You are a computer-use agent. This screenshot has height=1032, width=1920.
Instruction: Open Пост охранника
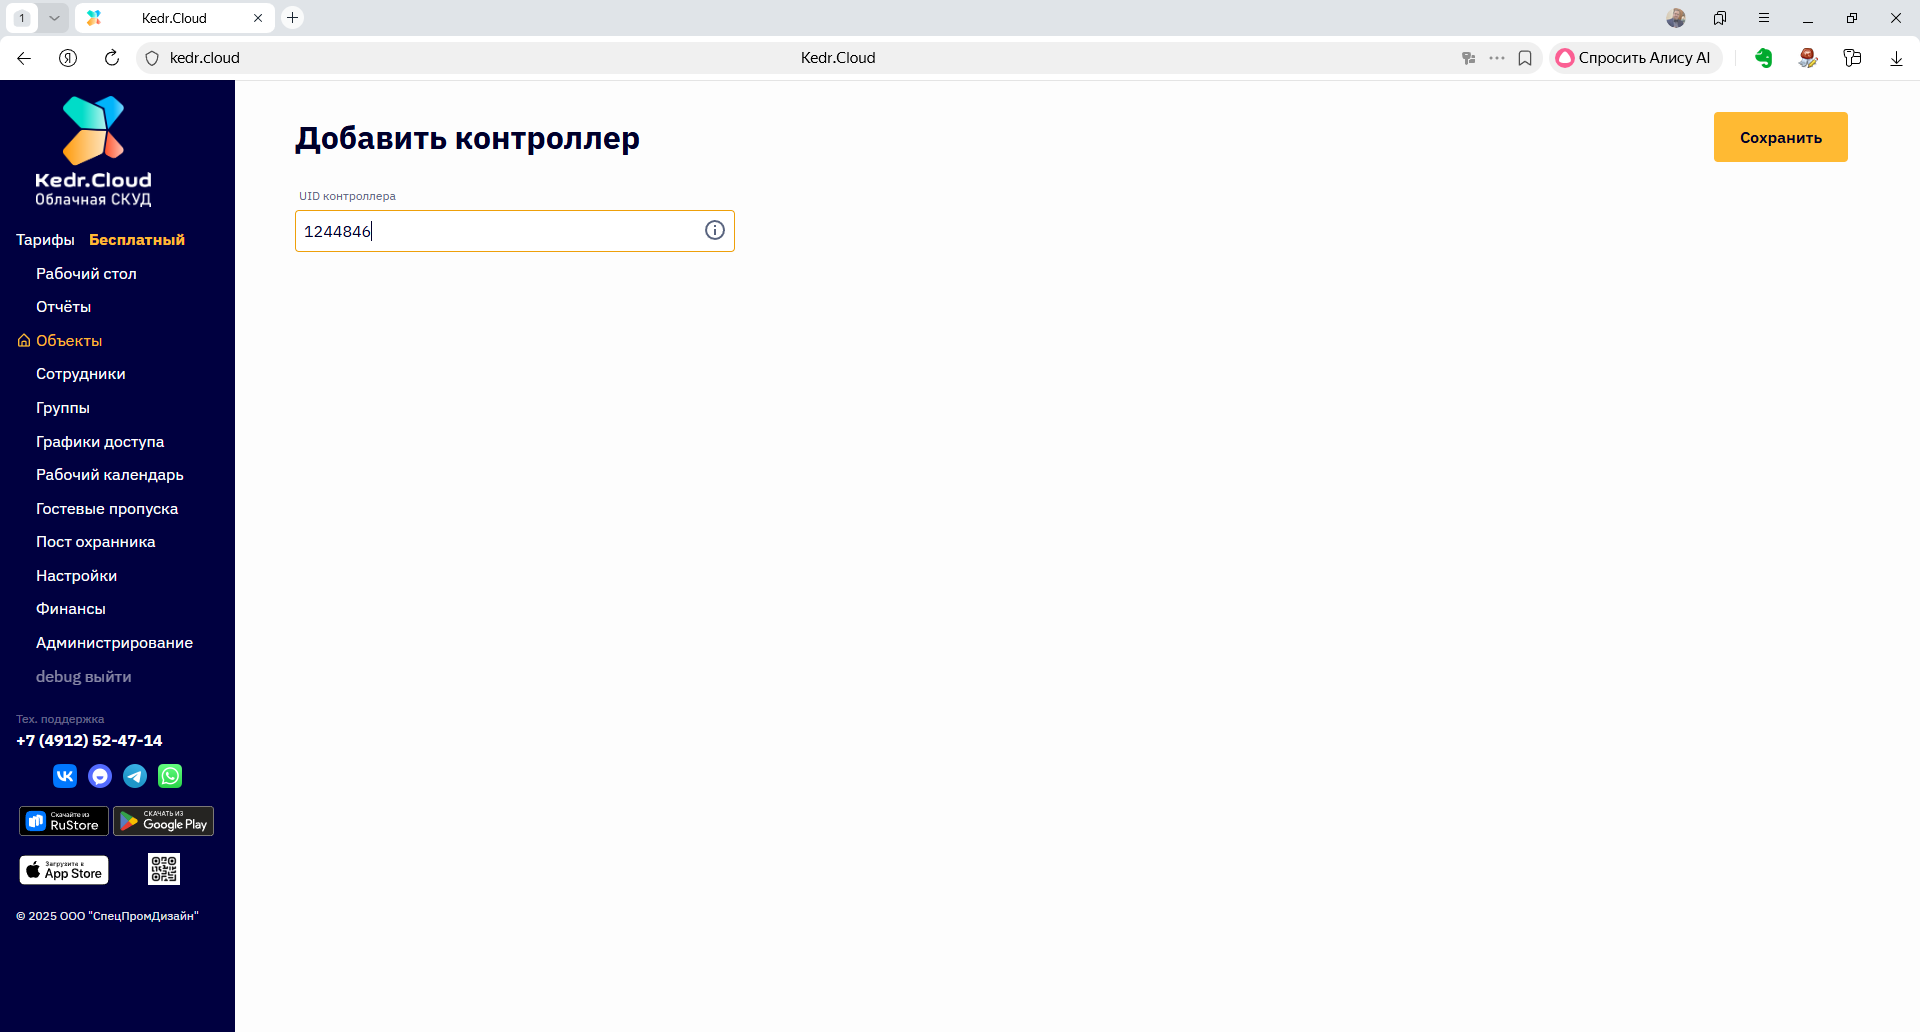click(96, 542)
